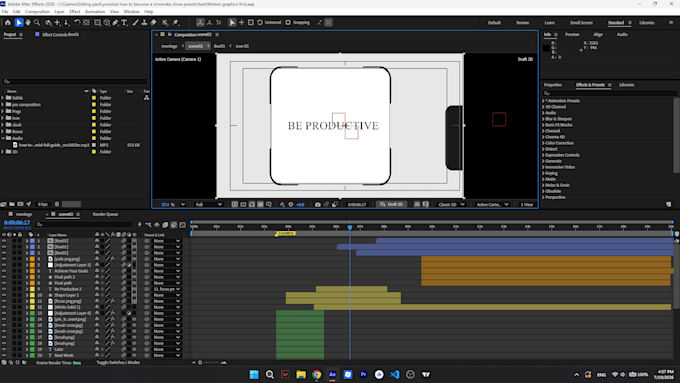Viewport: 680px width, 383px height.
Task: Toggle visibility of layer 20 Next Week
Action: (4, 355)
